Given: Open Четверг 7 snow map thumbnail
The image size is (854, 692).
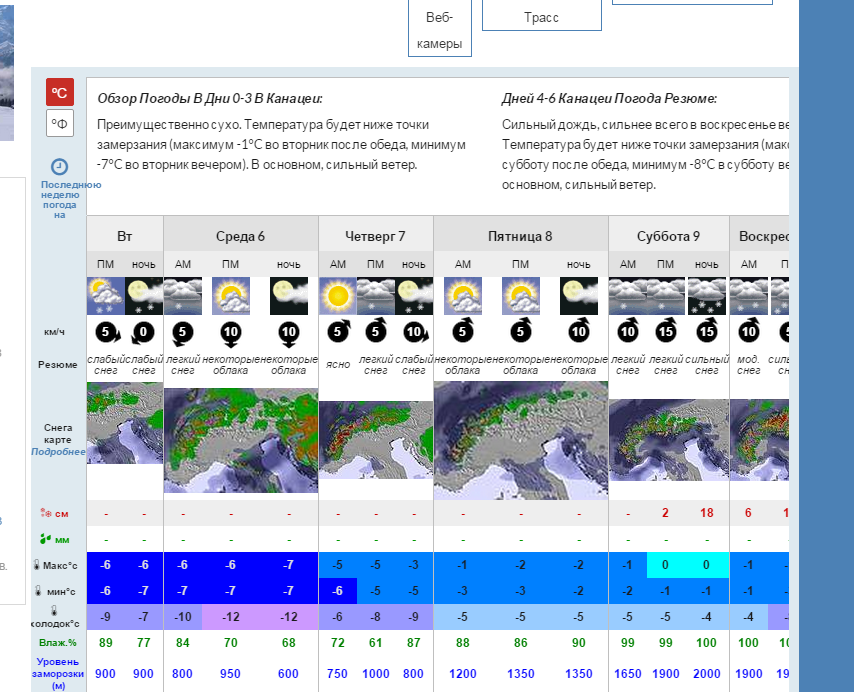Looking at the screenshot, I should 376,440.
